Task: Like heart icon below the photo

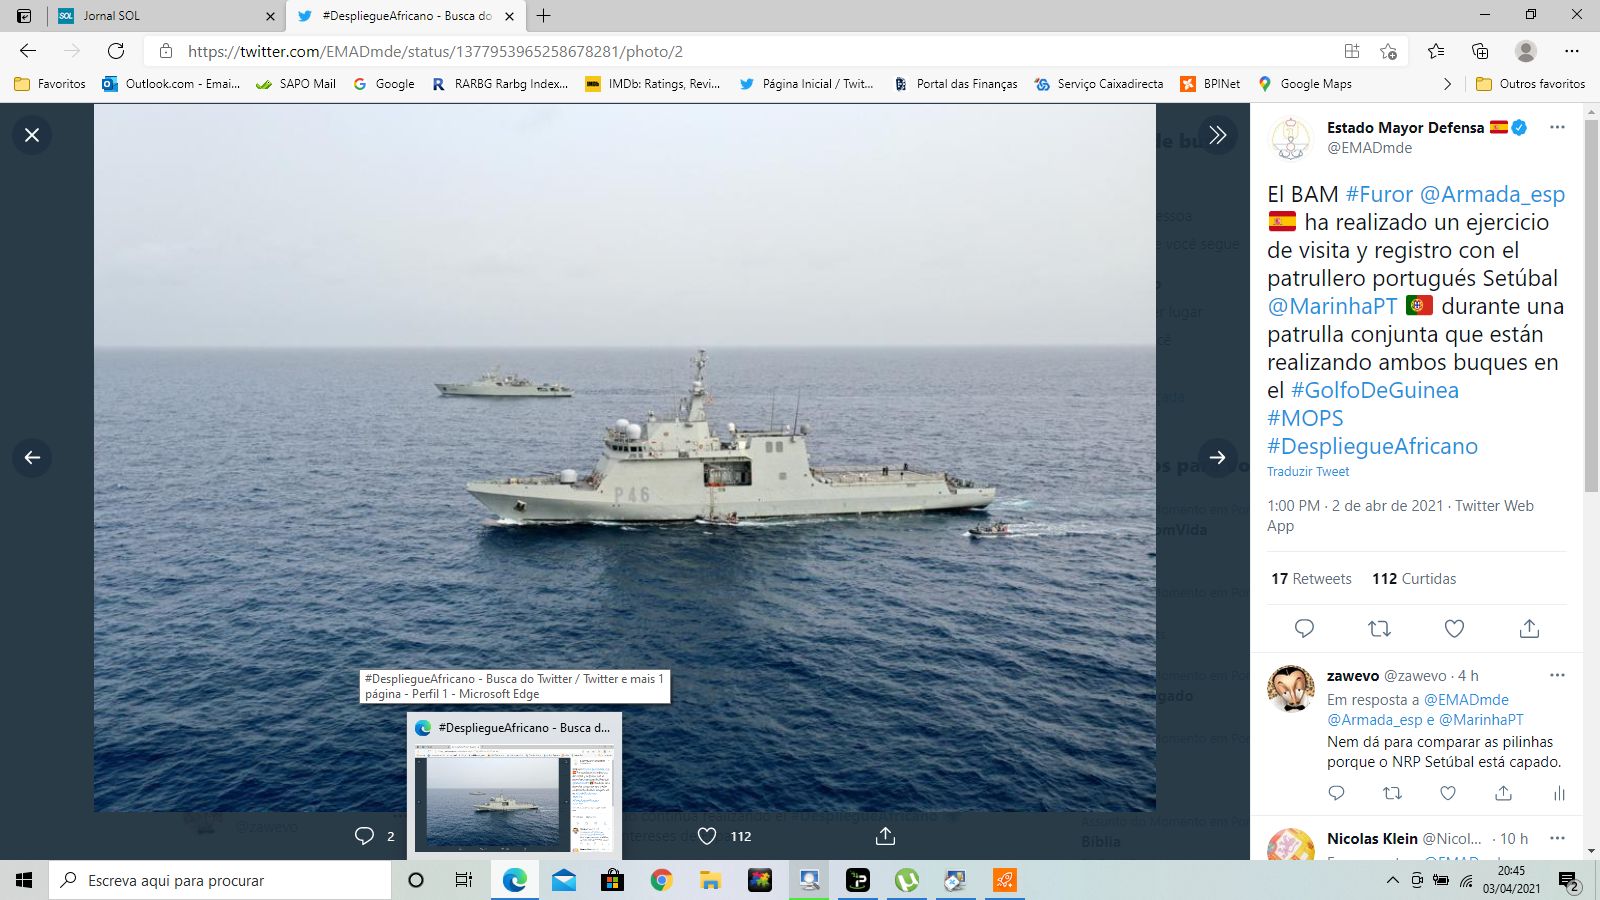Action: click(x=706, y=836)
